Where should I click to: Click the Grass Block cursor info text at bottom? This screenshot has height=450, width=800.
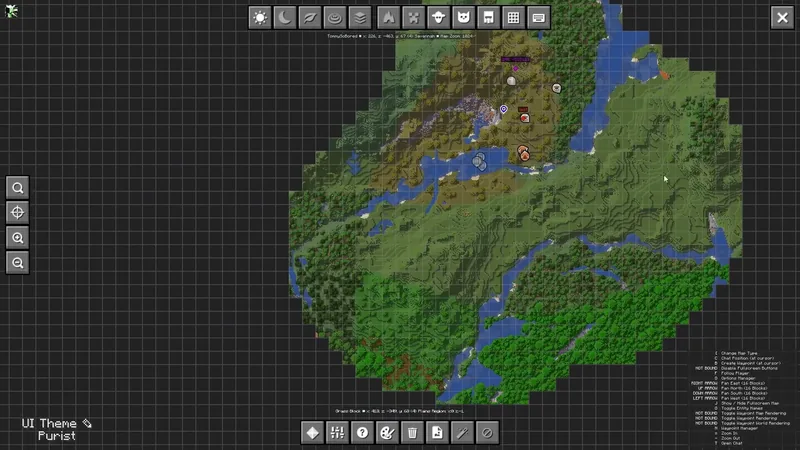[x=399, y=411]
